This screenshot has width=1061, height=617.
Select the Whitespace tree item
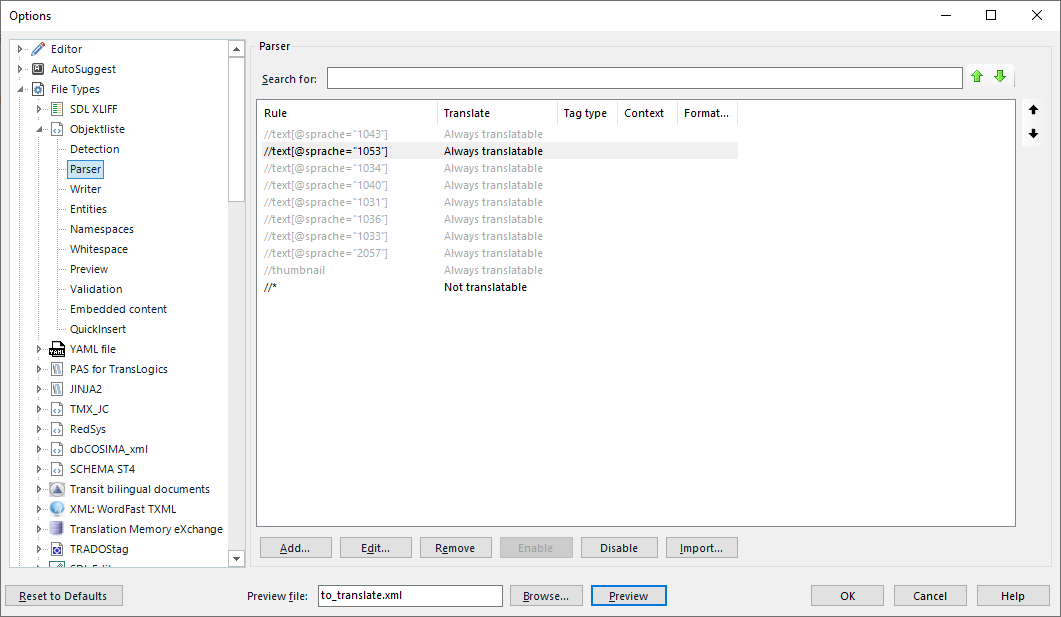click(x=97, y=248)
